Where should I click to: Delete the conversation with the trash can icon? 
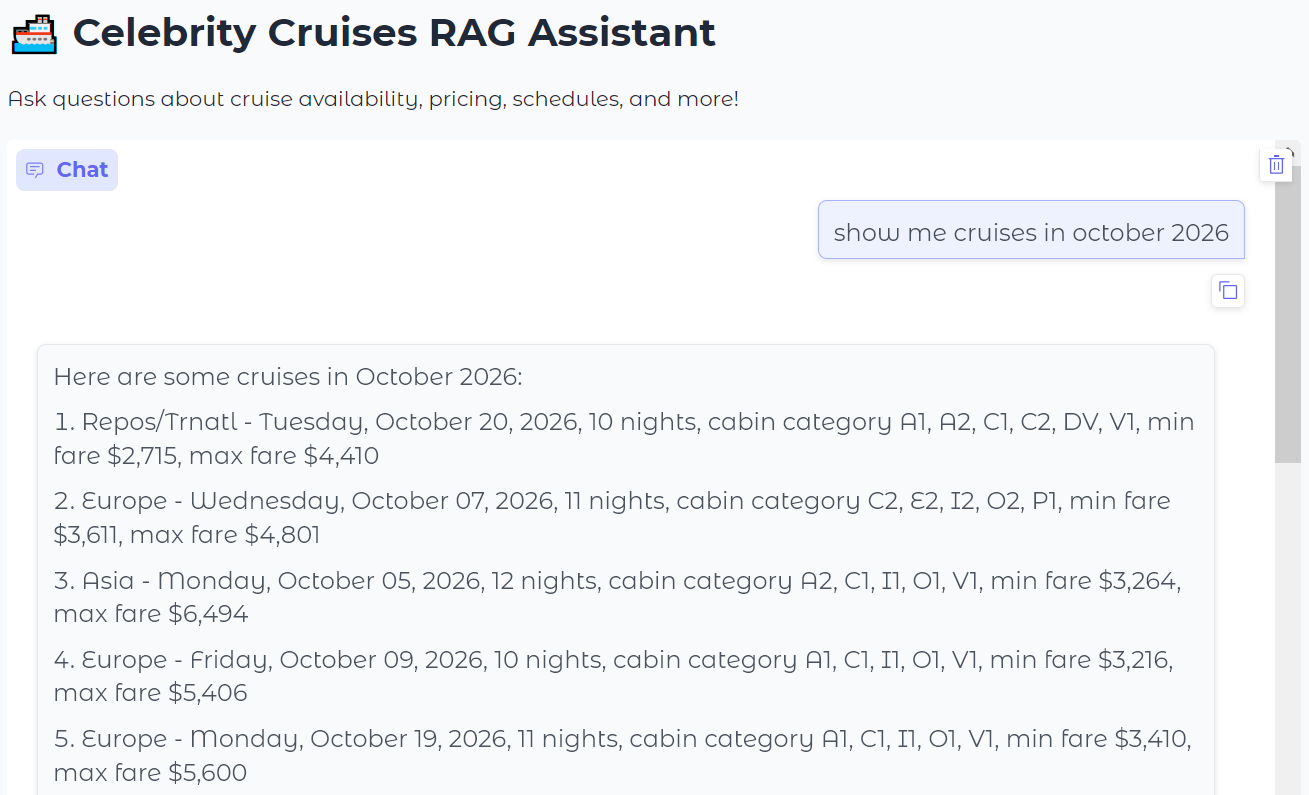click(x=1275, y=164)
